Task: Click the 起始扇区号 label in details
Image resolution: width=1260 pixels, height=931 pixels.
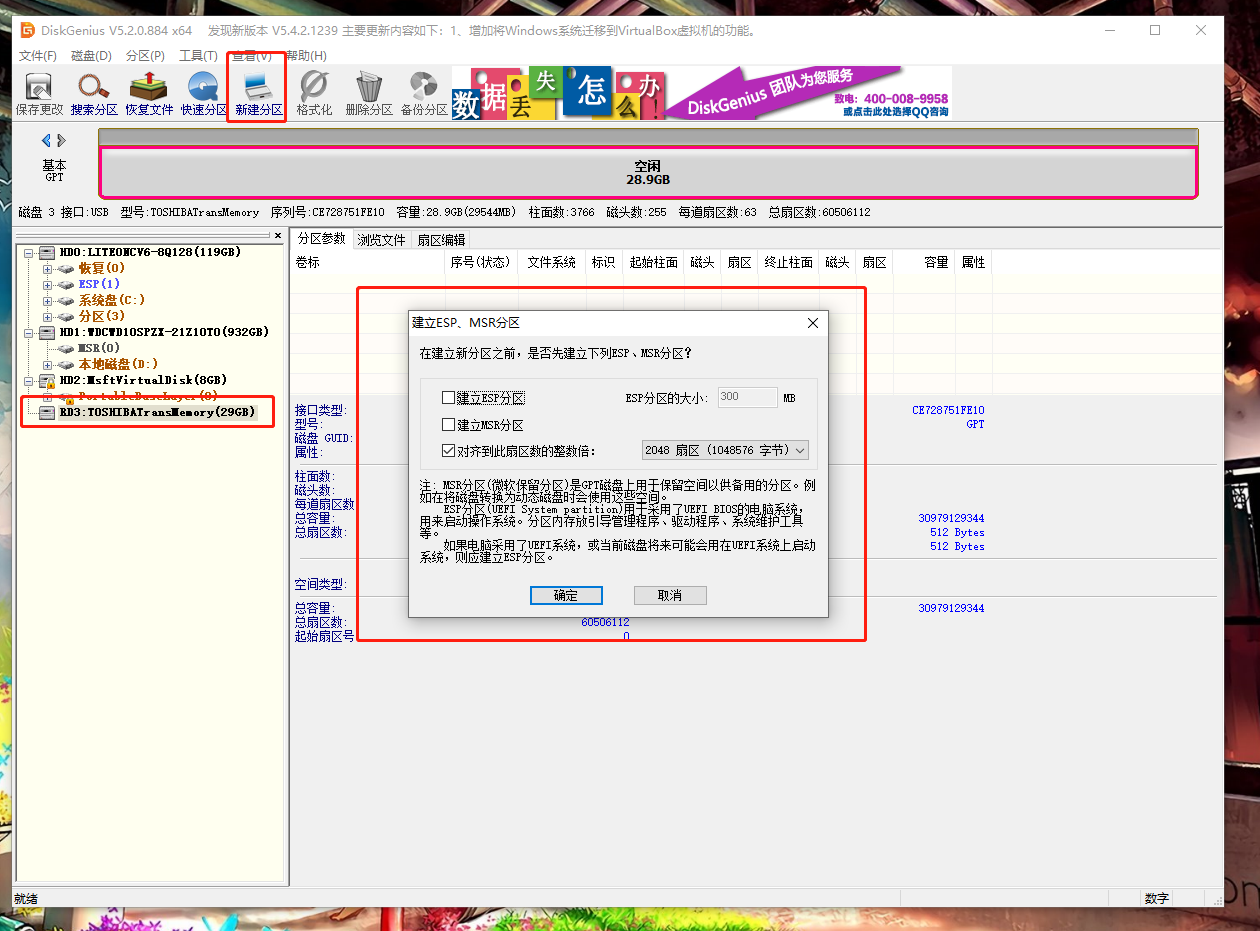Action: pyautogui.click(x=325, y=636)
